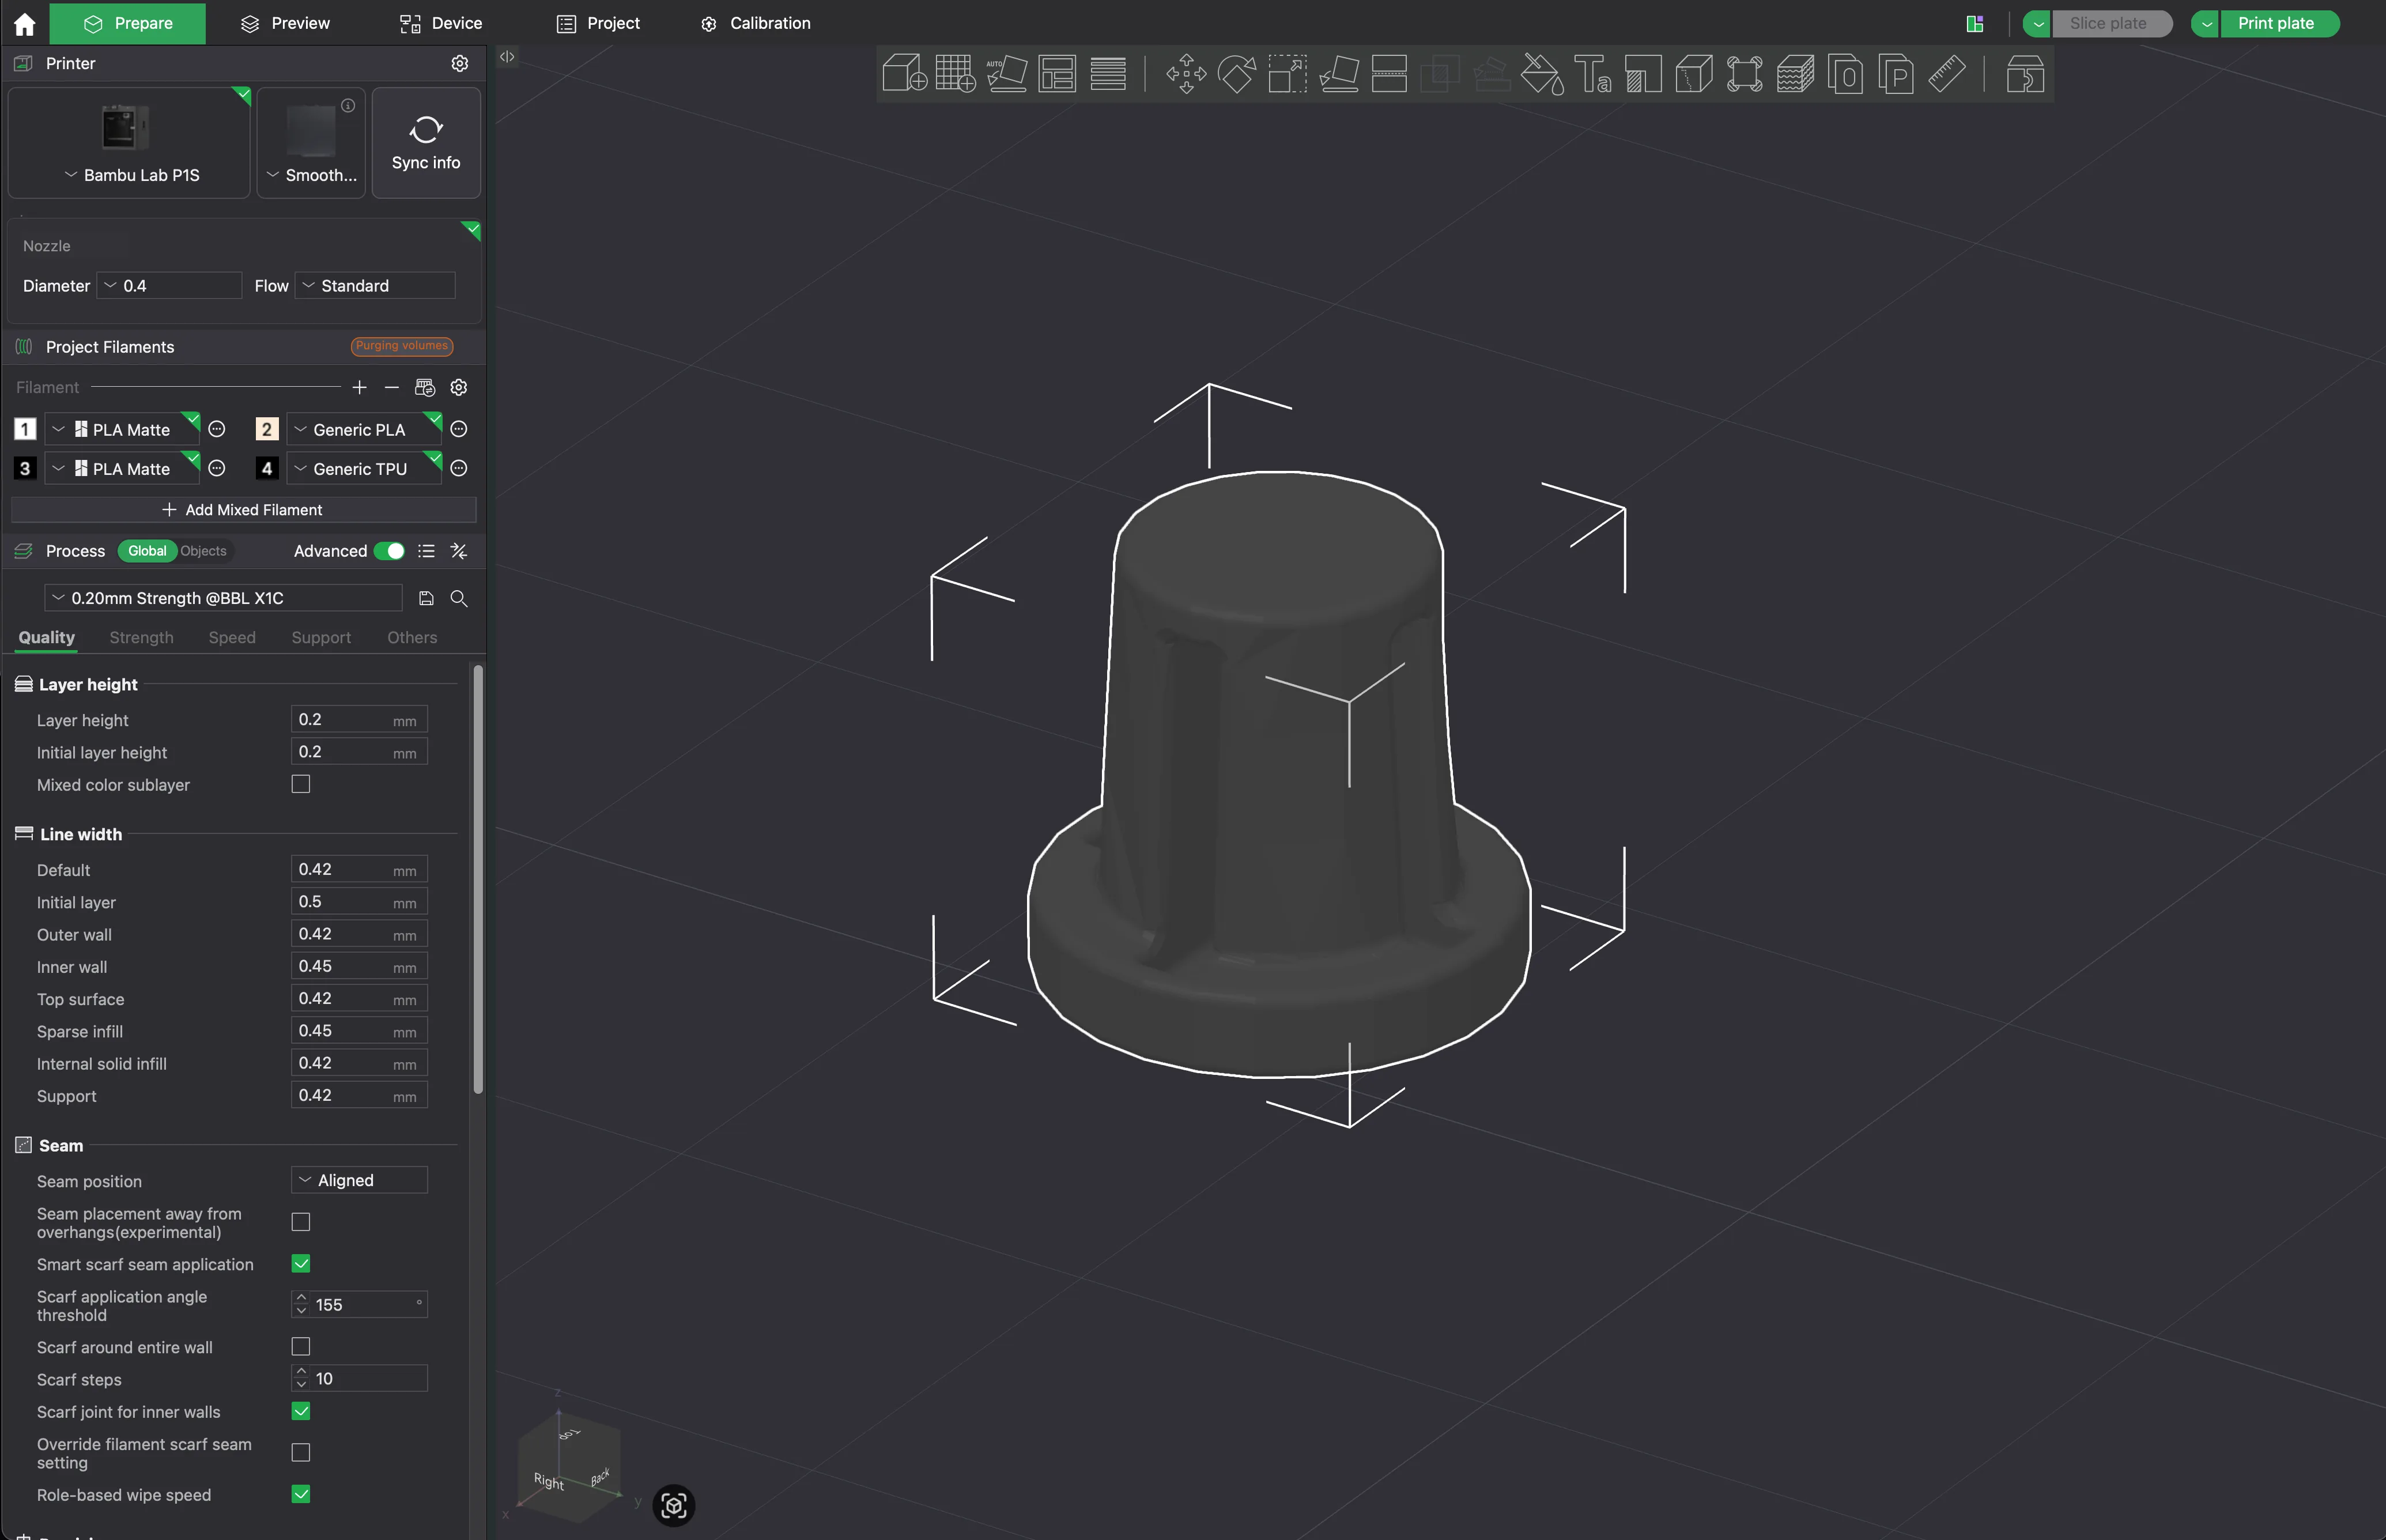This screenshot has width=2386, height=1540.
Task: Uncheck Scarf joint for inner walls
Action: click(x=301, y=1411)
